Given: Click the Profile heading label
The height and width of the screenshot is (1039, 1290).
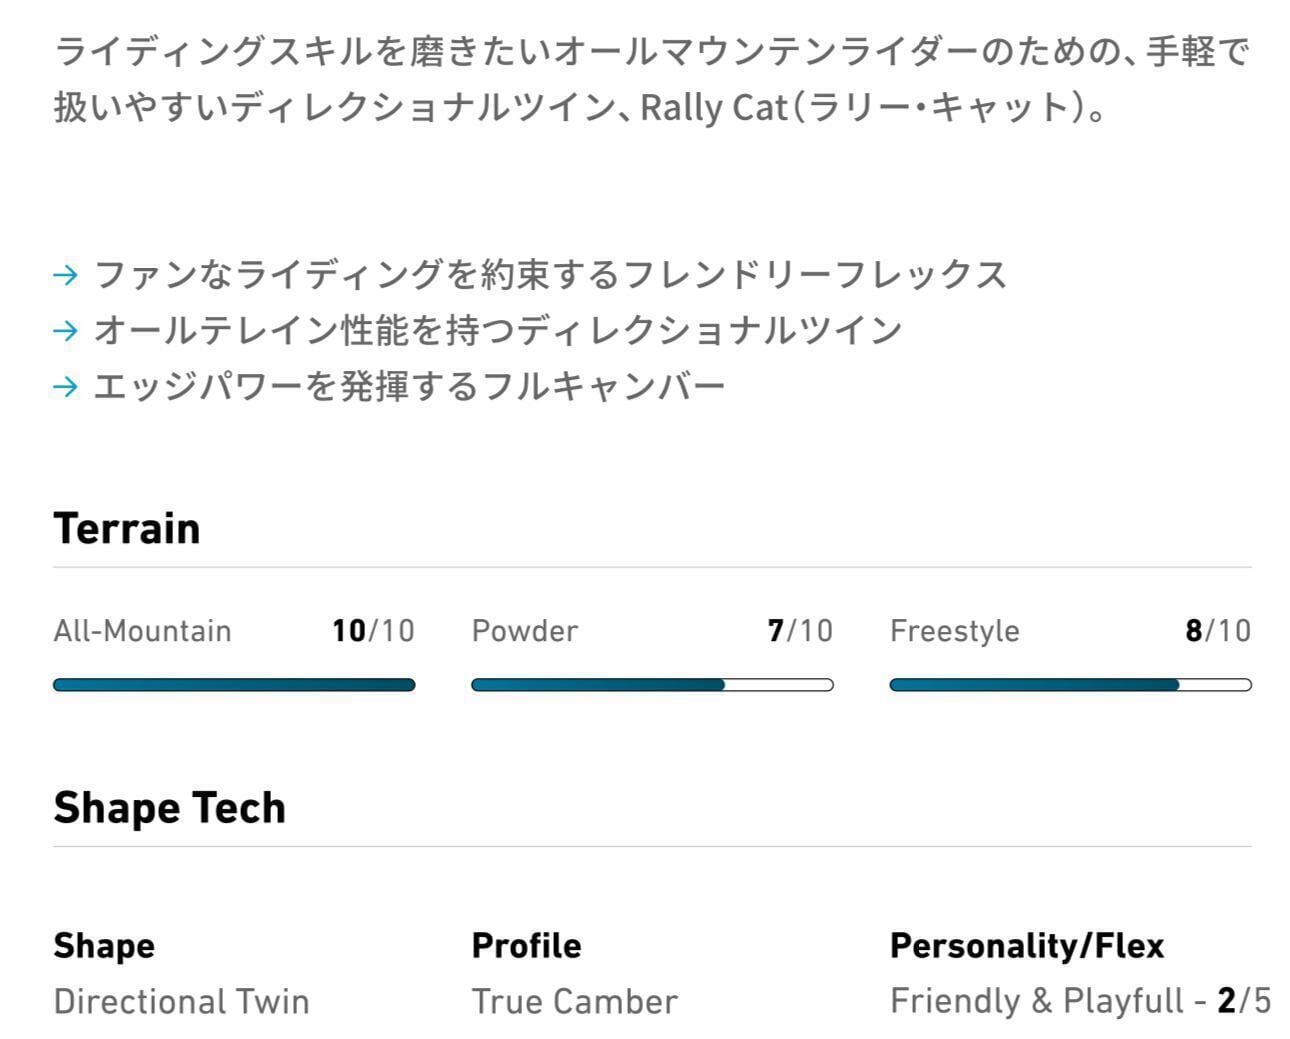Looking at the screenshot, I should coord(526,946).
